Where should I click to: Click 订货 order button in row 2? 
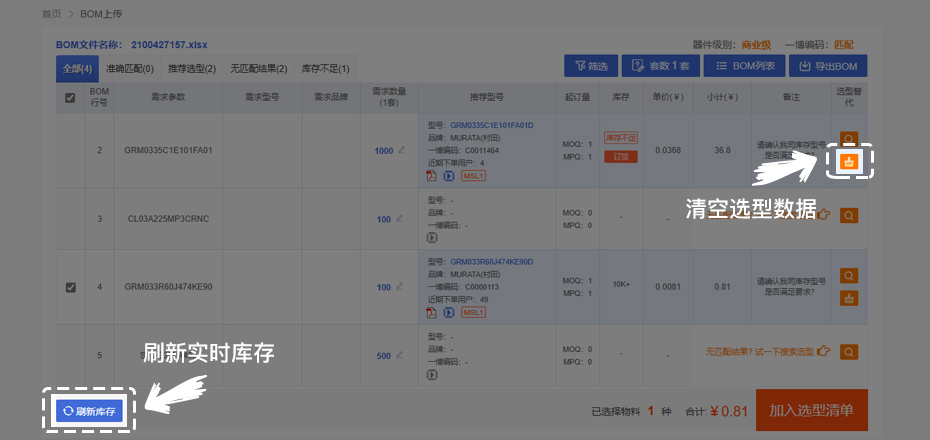621,157
